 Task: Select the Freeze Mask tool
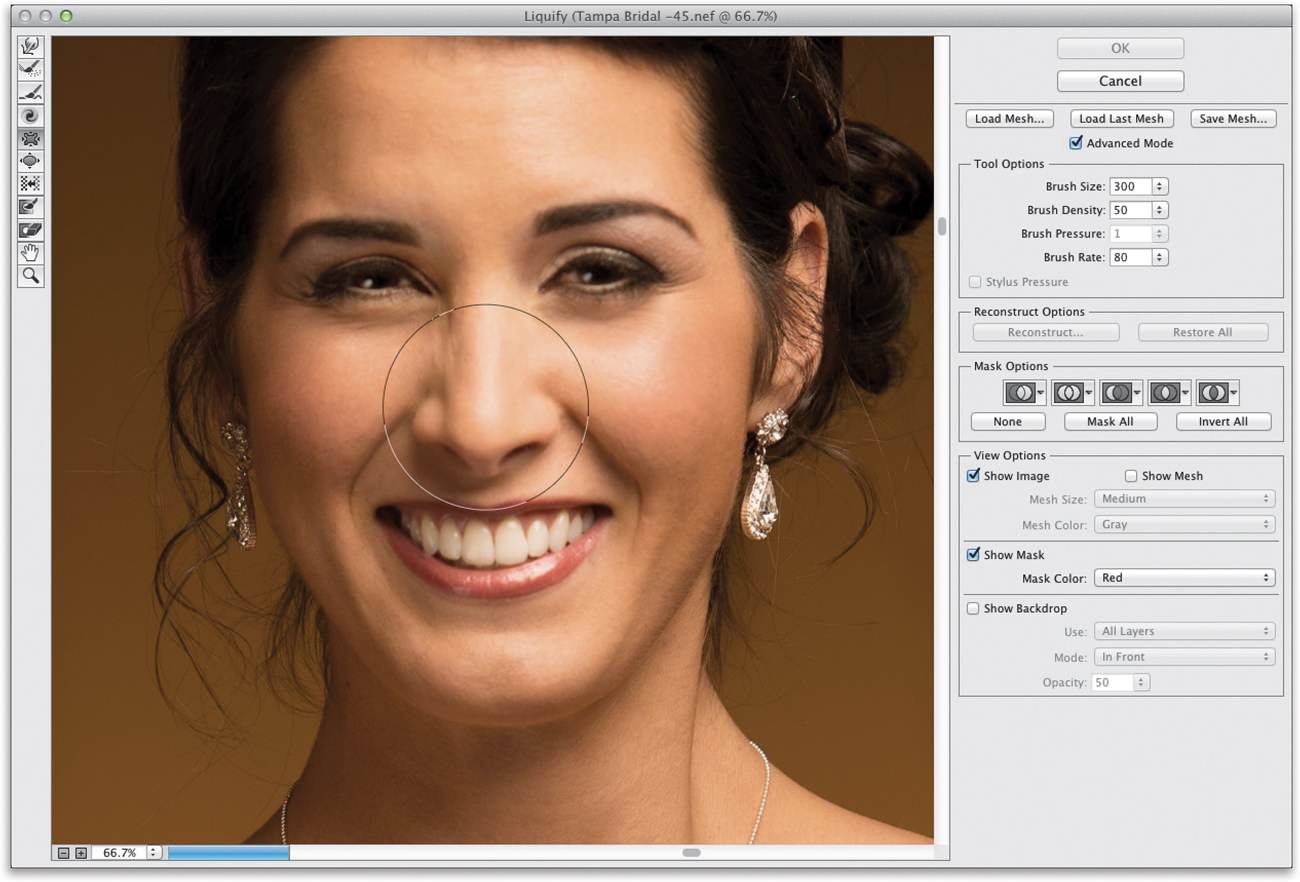tap(31, 207)
